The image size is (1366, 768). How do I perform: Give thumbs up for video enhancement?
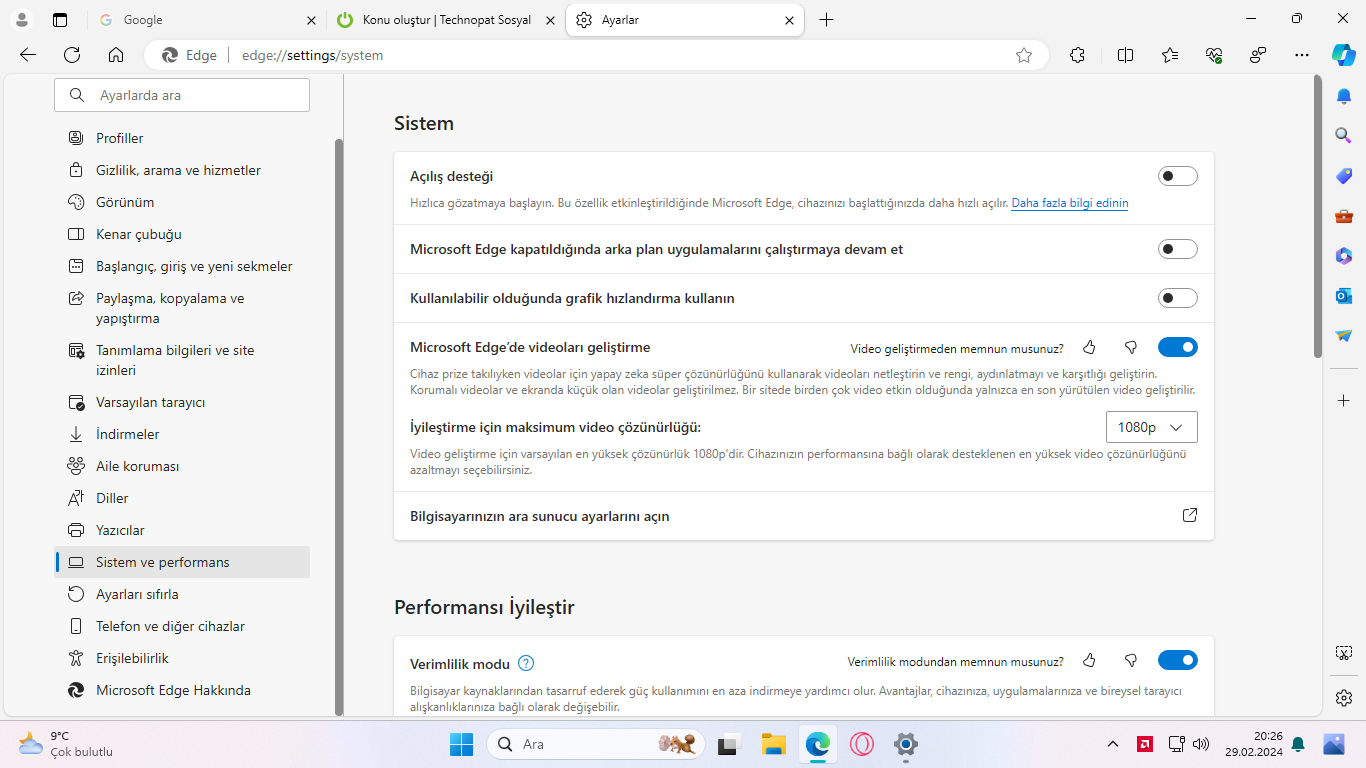[1089, 347]
